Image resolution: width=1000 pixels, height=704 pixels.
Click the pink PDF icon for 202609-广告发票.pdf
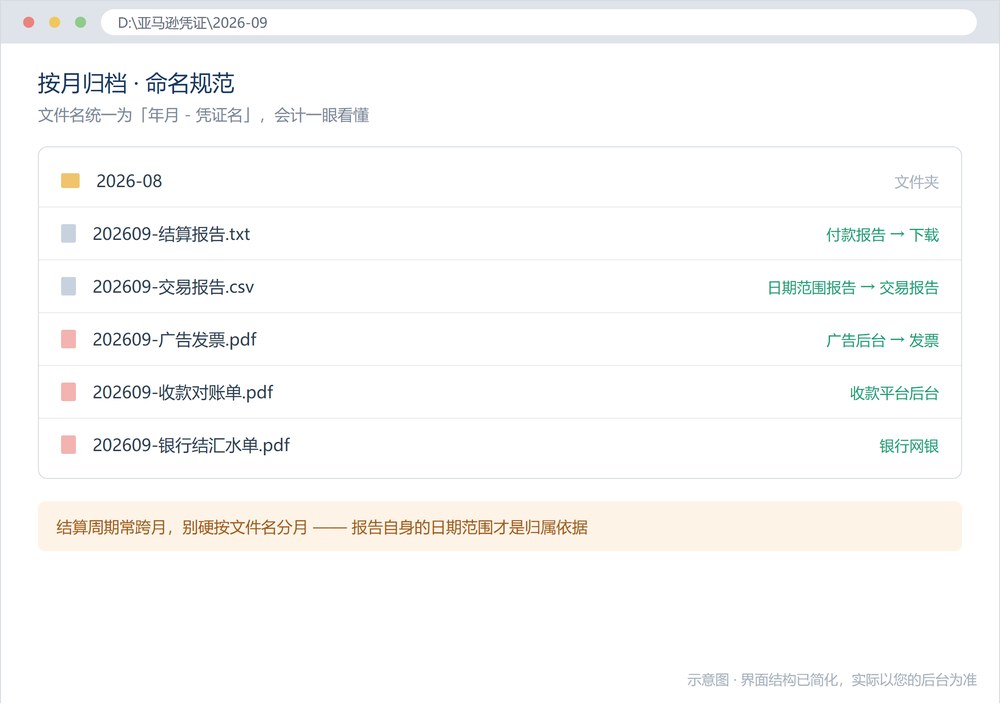tap(68, 339)
